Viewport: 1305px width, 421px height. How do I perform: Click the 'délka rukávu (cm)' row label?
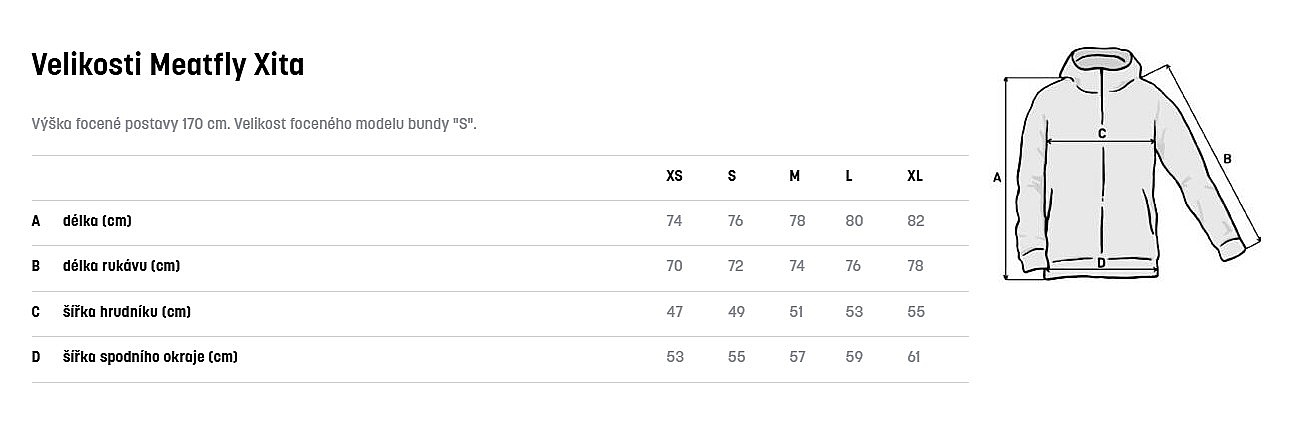click(121, 266)
